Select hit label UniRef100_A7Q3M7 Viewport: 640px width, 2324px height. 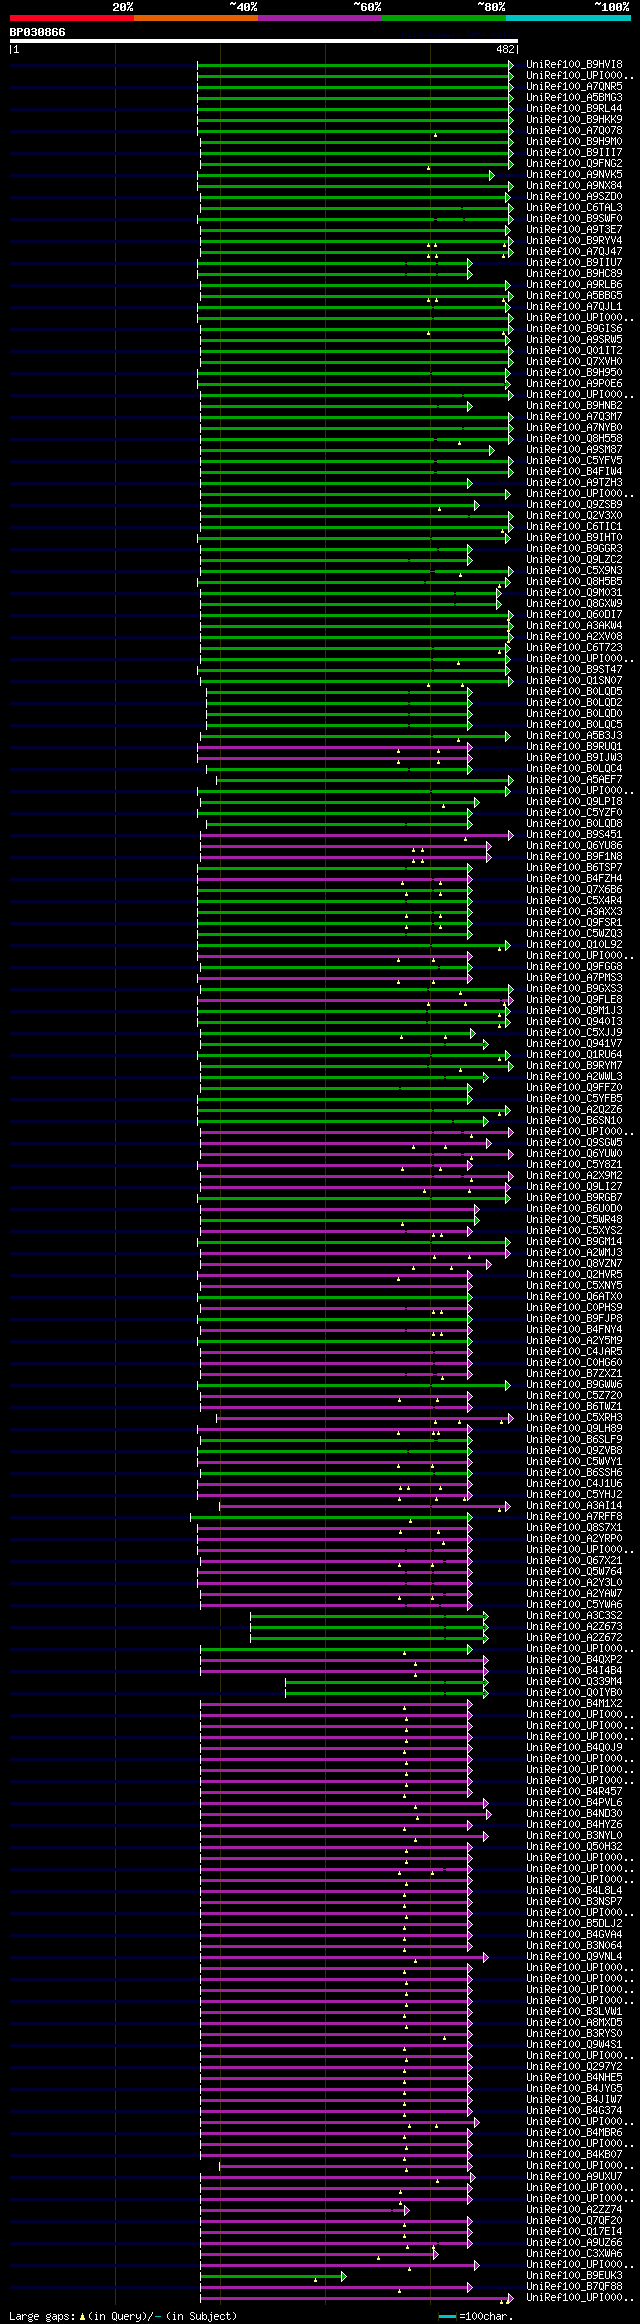coord(575,416)
